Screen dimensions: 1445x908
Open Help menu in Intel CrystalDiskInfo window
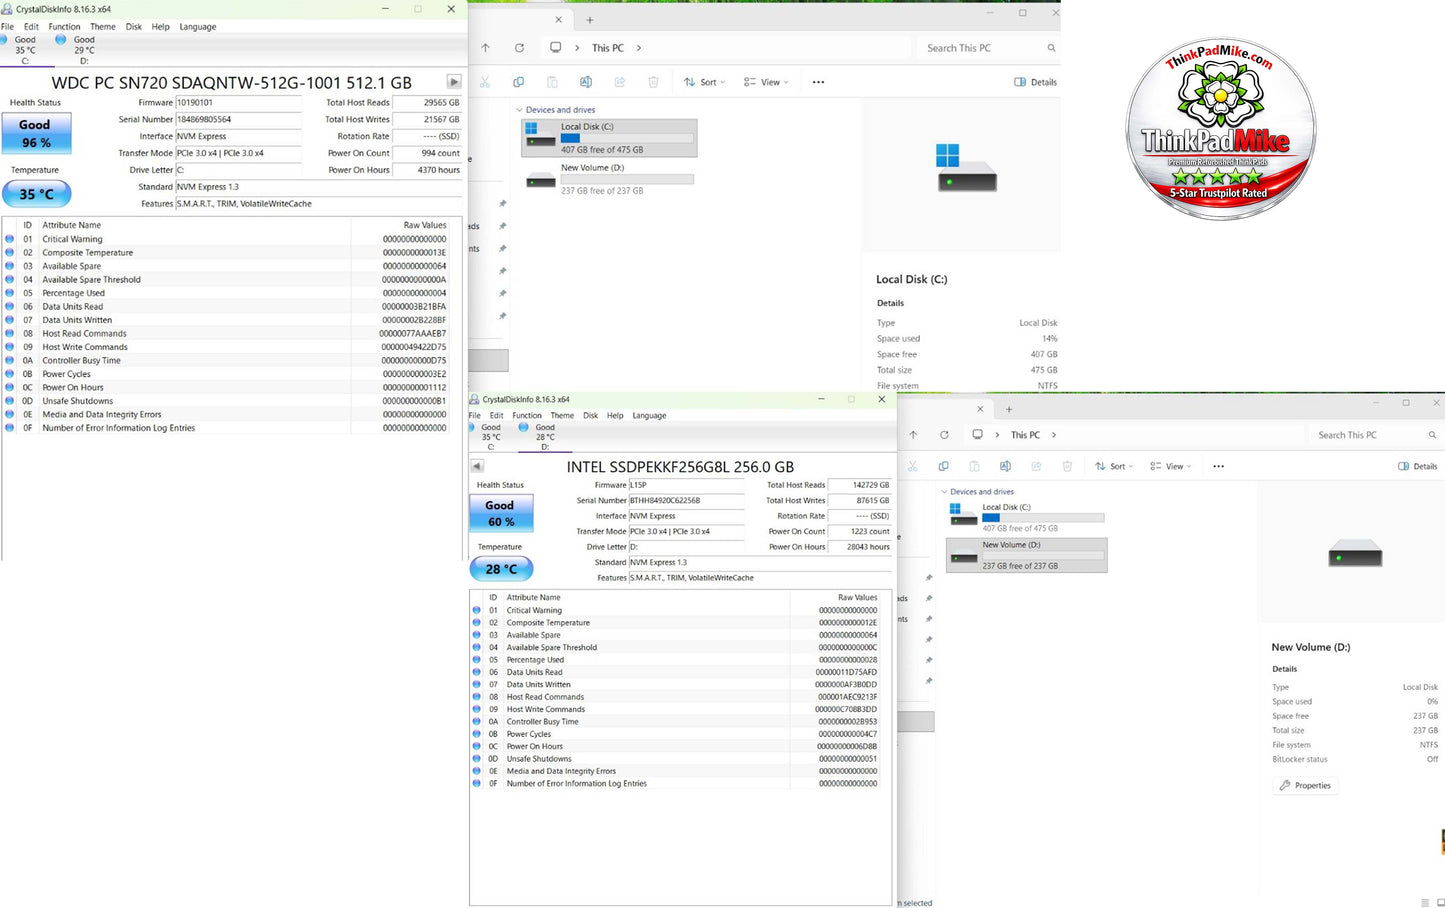point(615,415)
